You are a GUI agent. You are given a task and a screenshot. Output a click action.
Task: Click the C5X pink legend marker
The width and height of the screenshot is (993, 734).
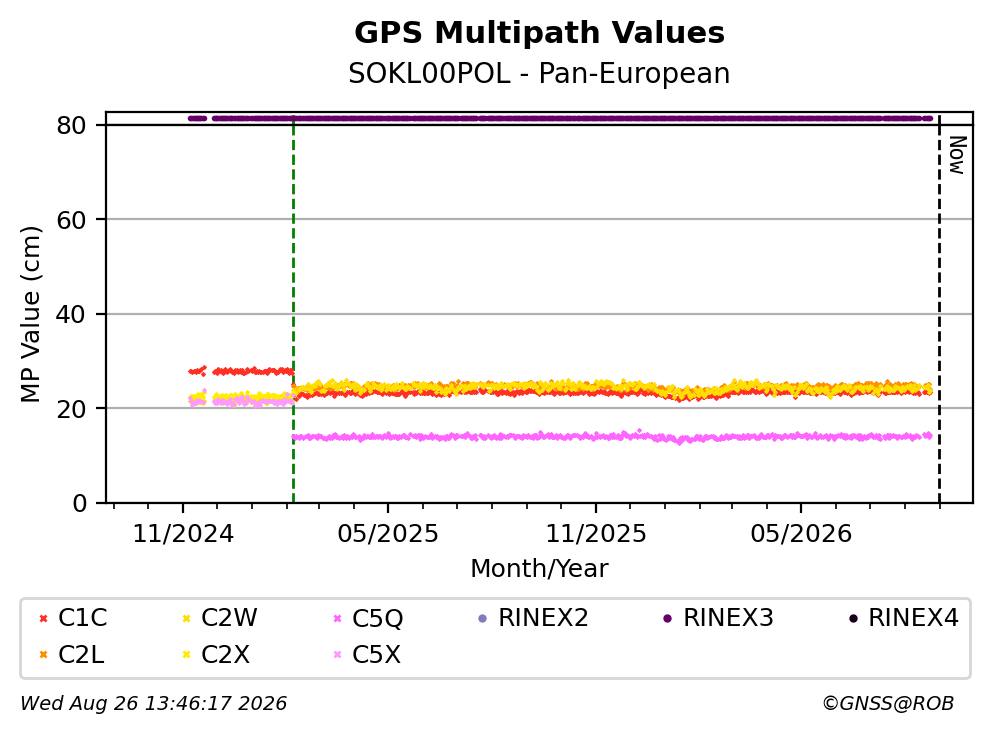[x=338, y=655]
